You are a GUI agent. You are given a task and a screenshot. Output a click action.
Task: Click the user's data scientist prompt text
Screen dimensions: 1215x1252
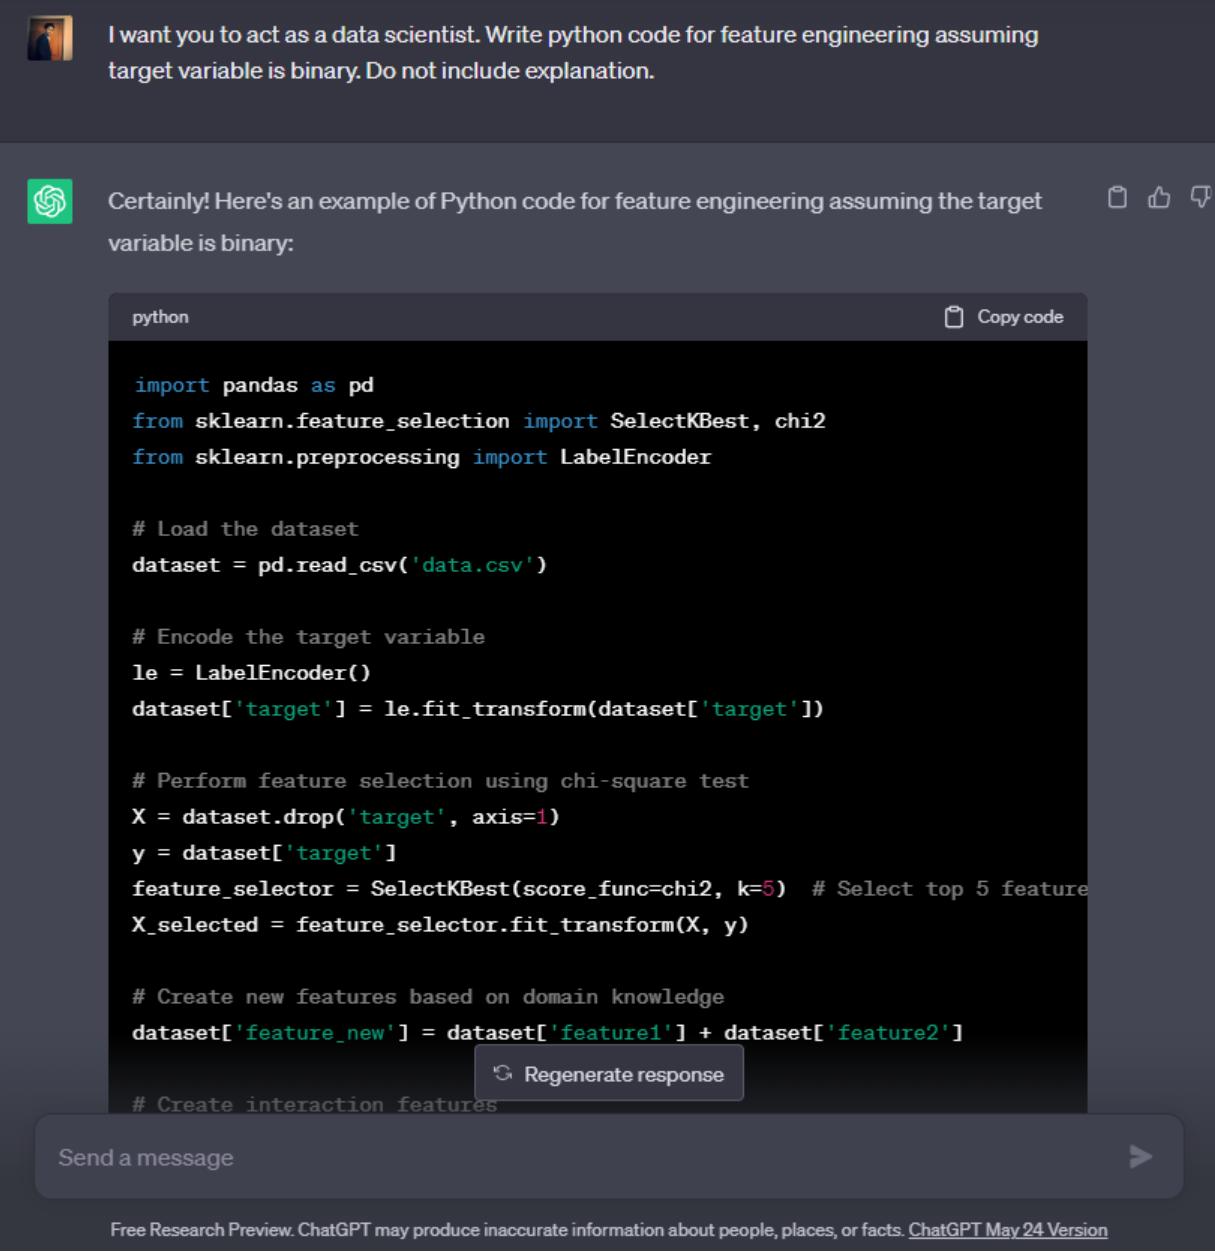[572, 52]
